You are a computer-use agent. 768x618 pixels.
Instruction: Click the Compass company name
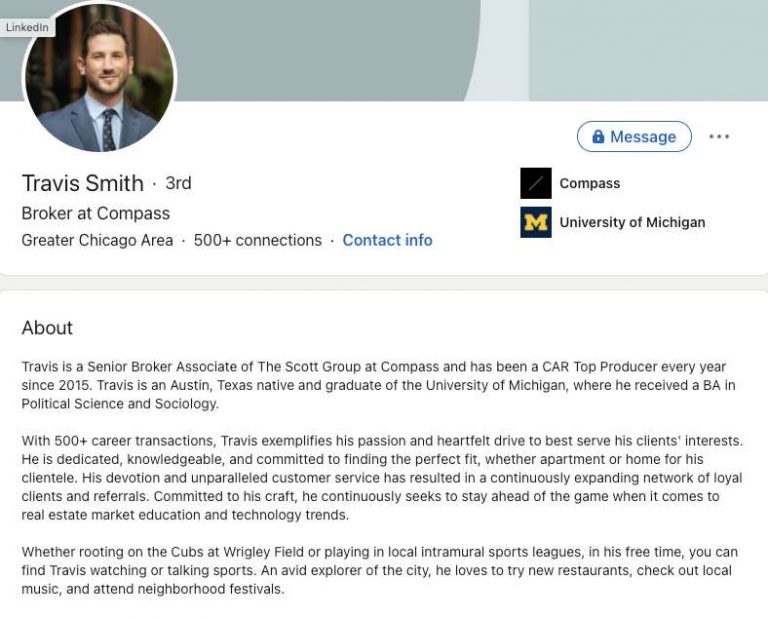[x=589, y=183]
